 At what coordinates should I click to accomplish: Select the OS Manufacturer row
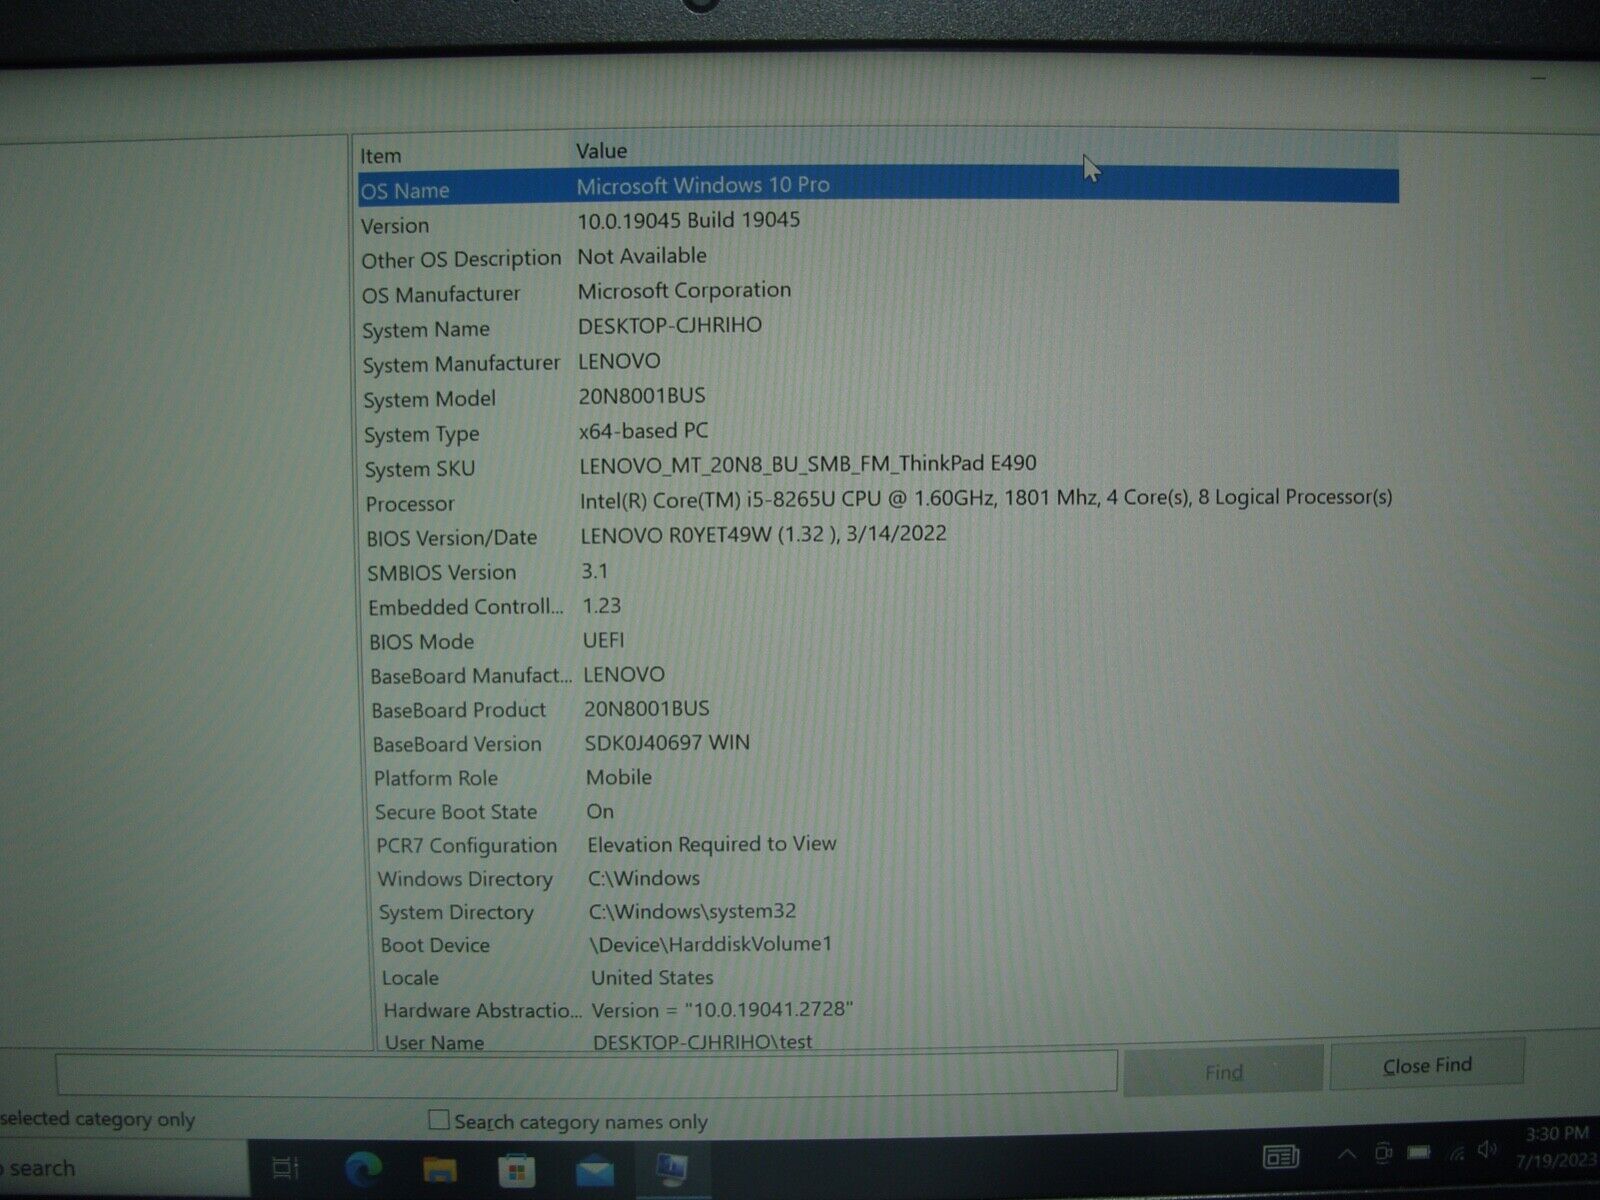[x=878, y=292]
